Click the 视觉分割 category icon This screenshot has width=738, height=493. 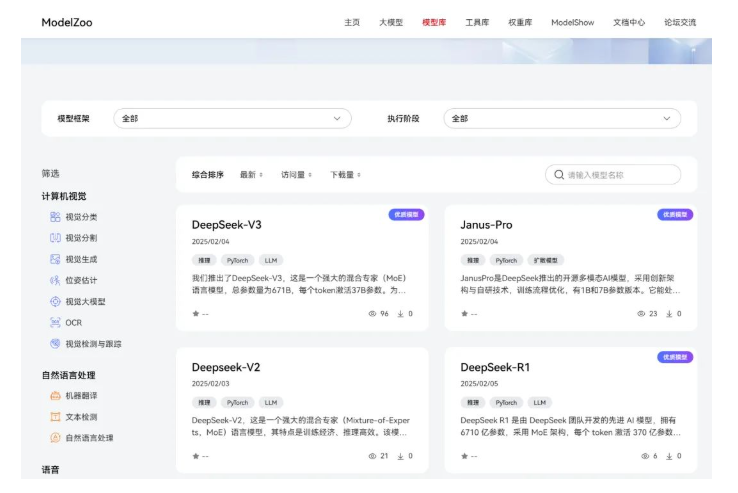click(55, 238)
